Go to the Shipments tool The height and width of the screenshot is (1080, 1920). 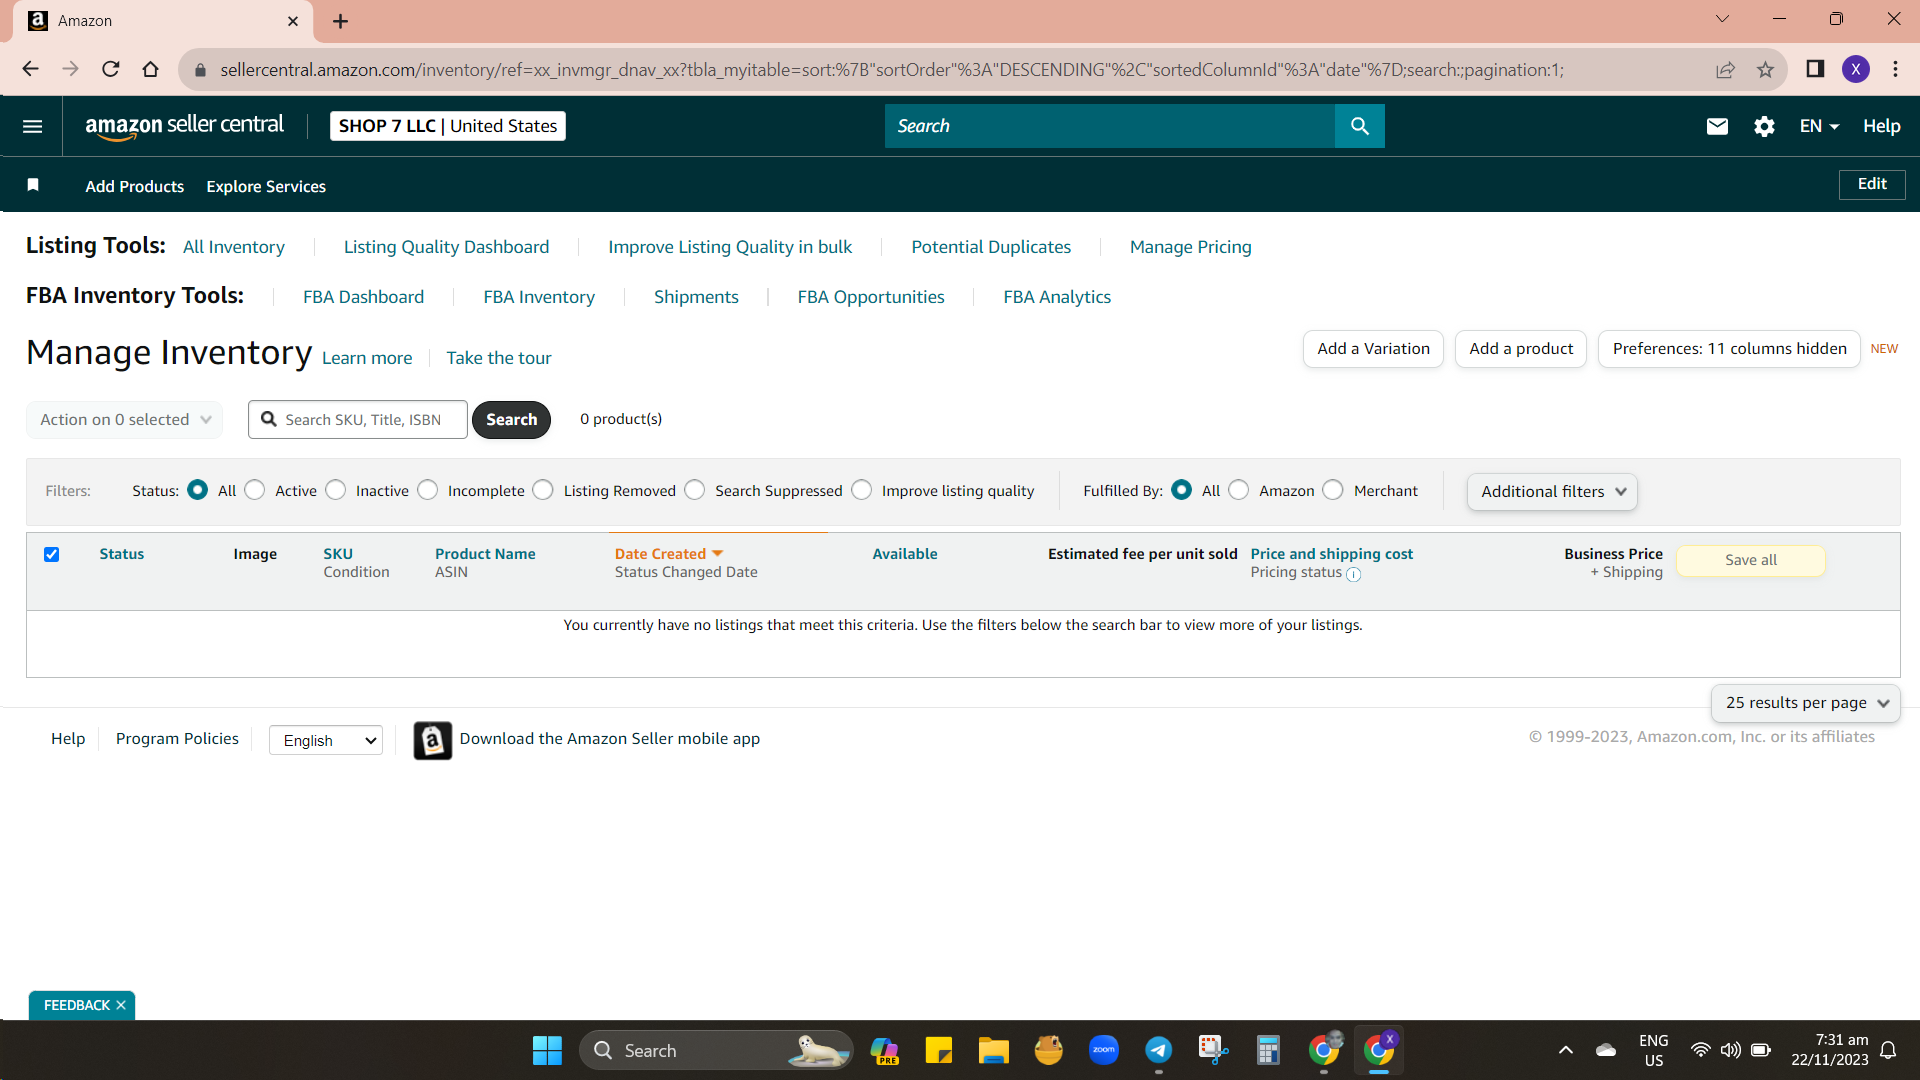pos(696,297)
